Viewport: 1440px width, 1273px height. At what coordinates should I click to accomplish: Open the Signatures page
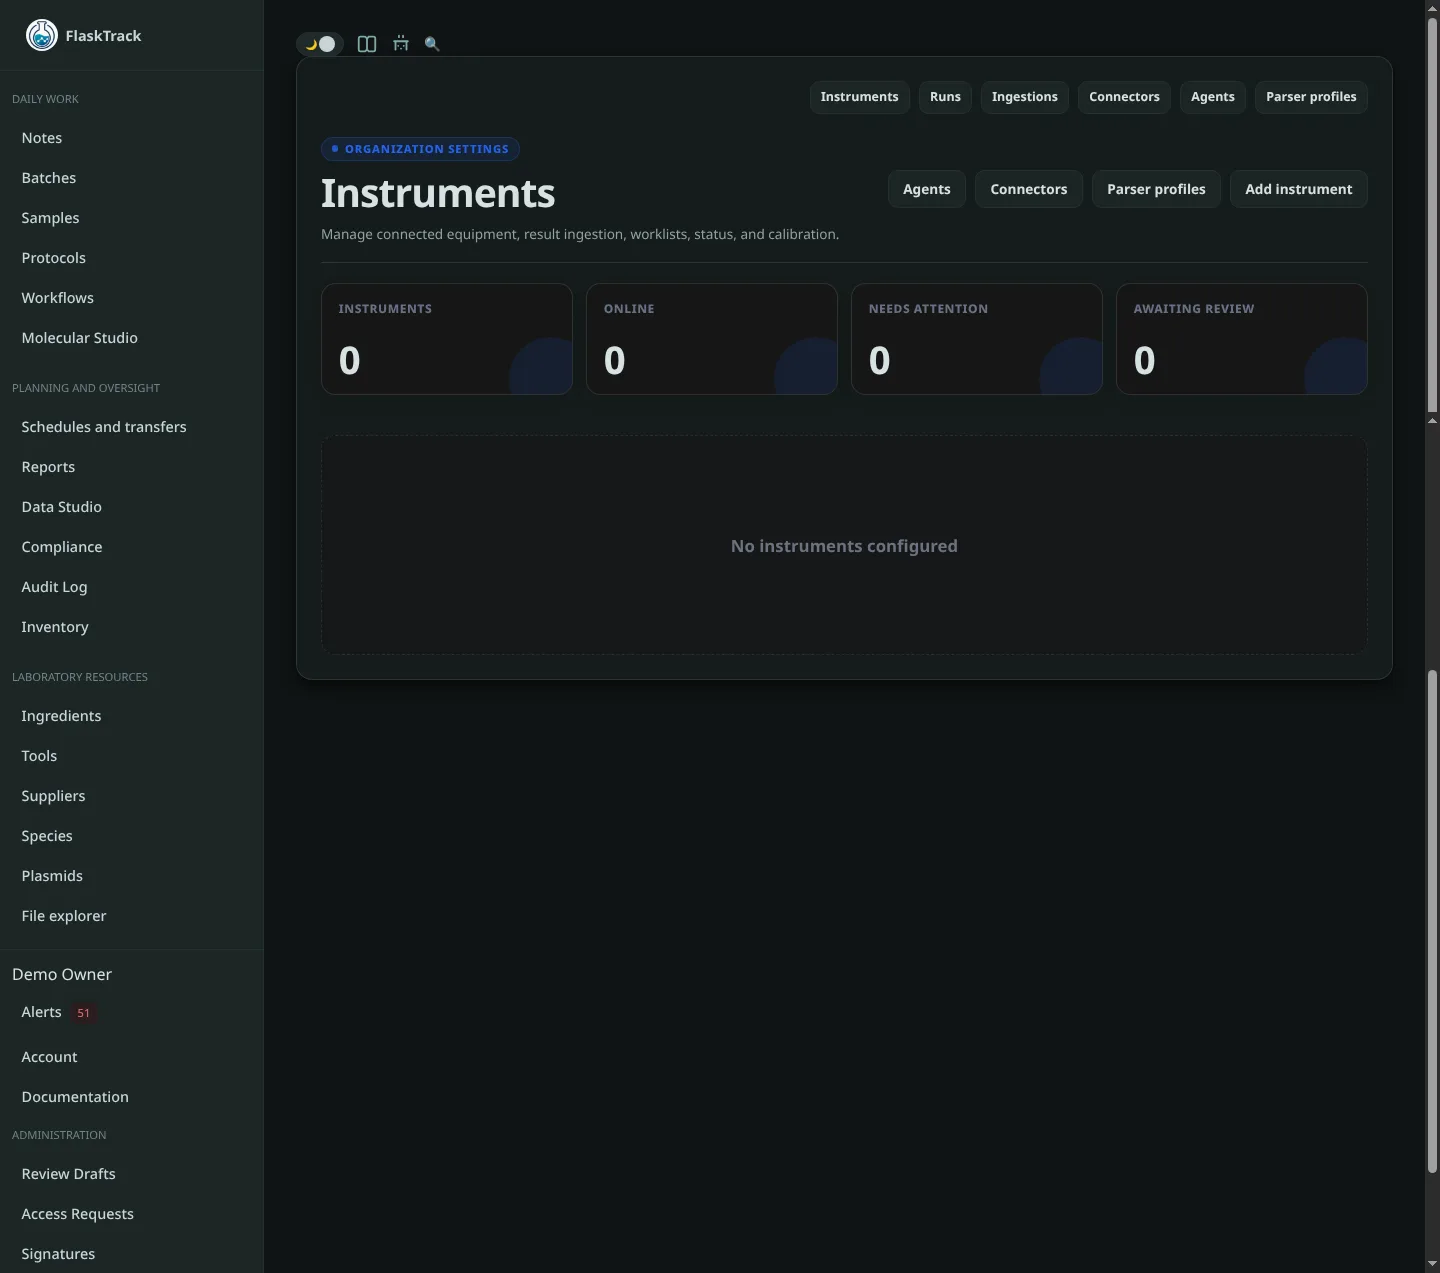(x=58, y=1254)
